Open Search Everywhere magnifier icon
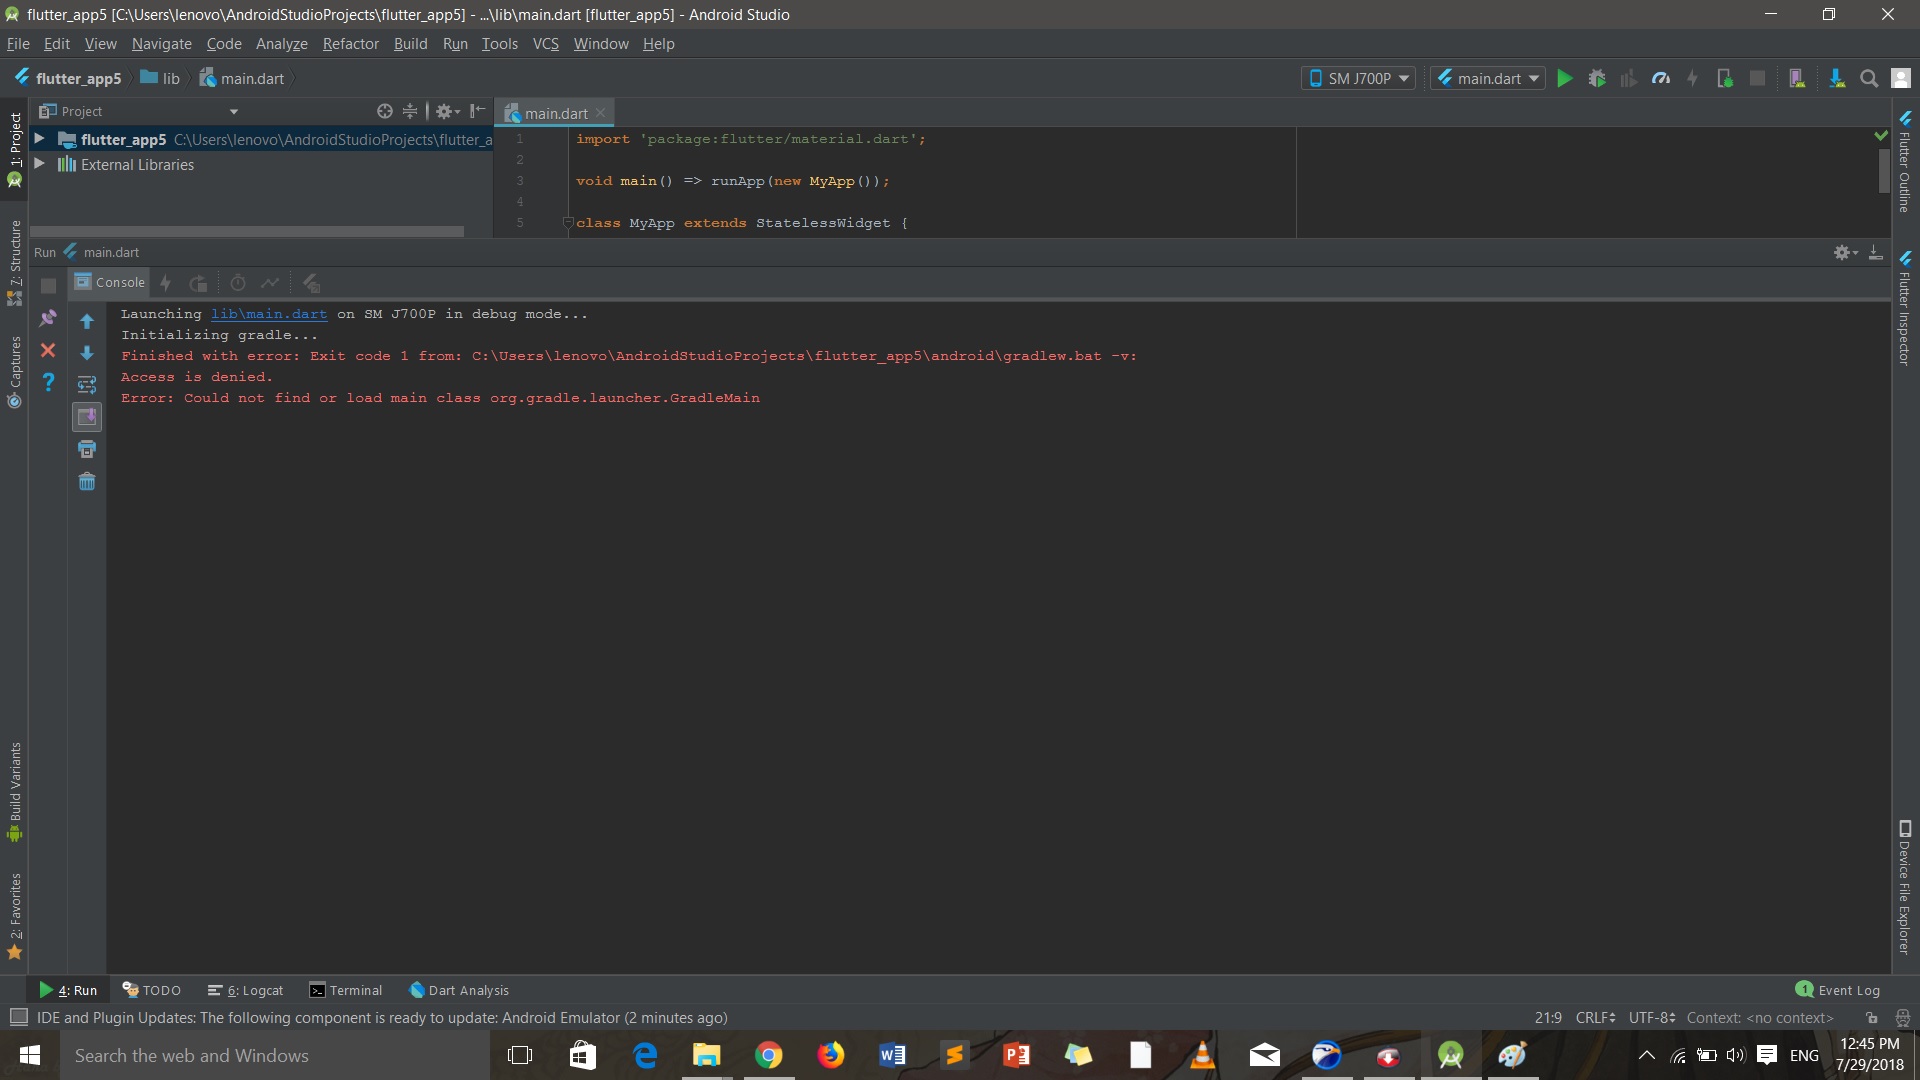The height and width of the screenshot is (1080, 1920). pos(1868,78)
